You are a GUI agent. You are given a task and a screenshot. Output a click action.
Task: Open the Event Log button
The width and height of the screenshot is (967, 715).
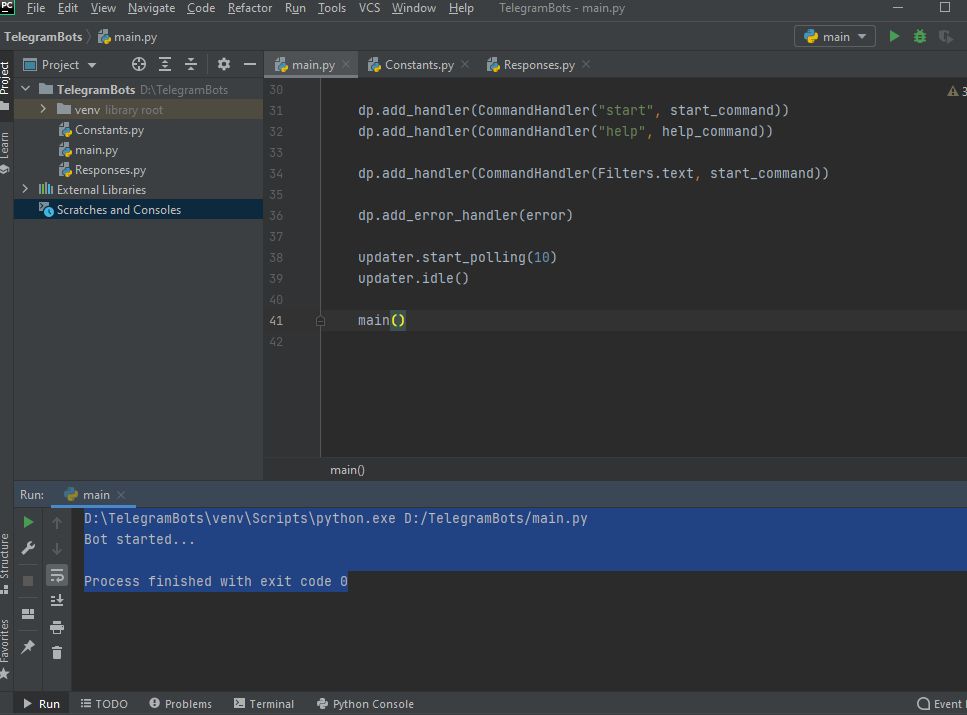click(941, 704)
